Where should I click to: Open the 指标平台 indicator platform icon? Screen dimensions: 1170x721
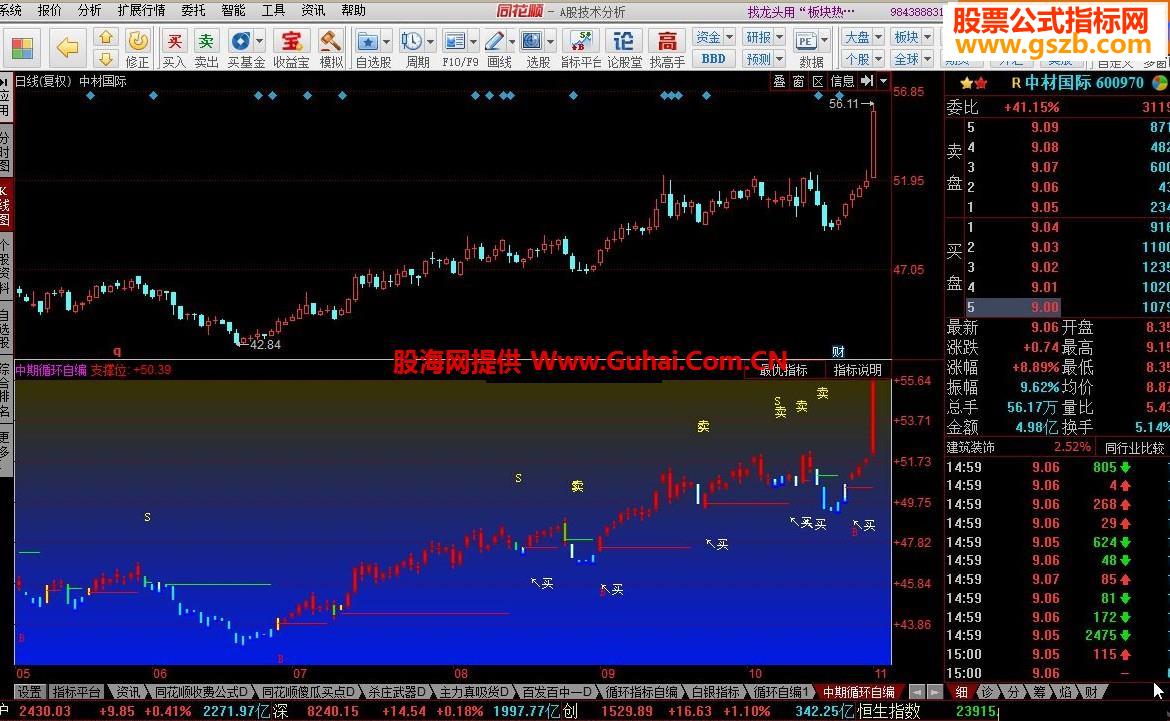tap(581, 49)
